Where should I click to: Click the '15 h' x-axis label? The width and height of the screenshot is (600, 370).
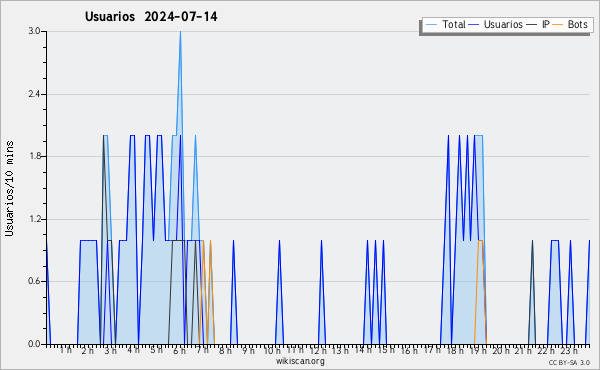[x=386, y=350]
